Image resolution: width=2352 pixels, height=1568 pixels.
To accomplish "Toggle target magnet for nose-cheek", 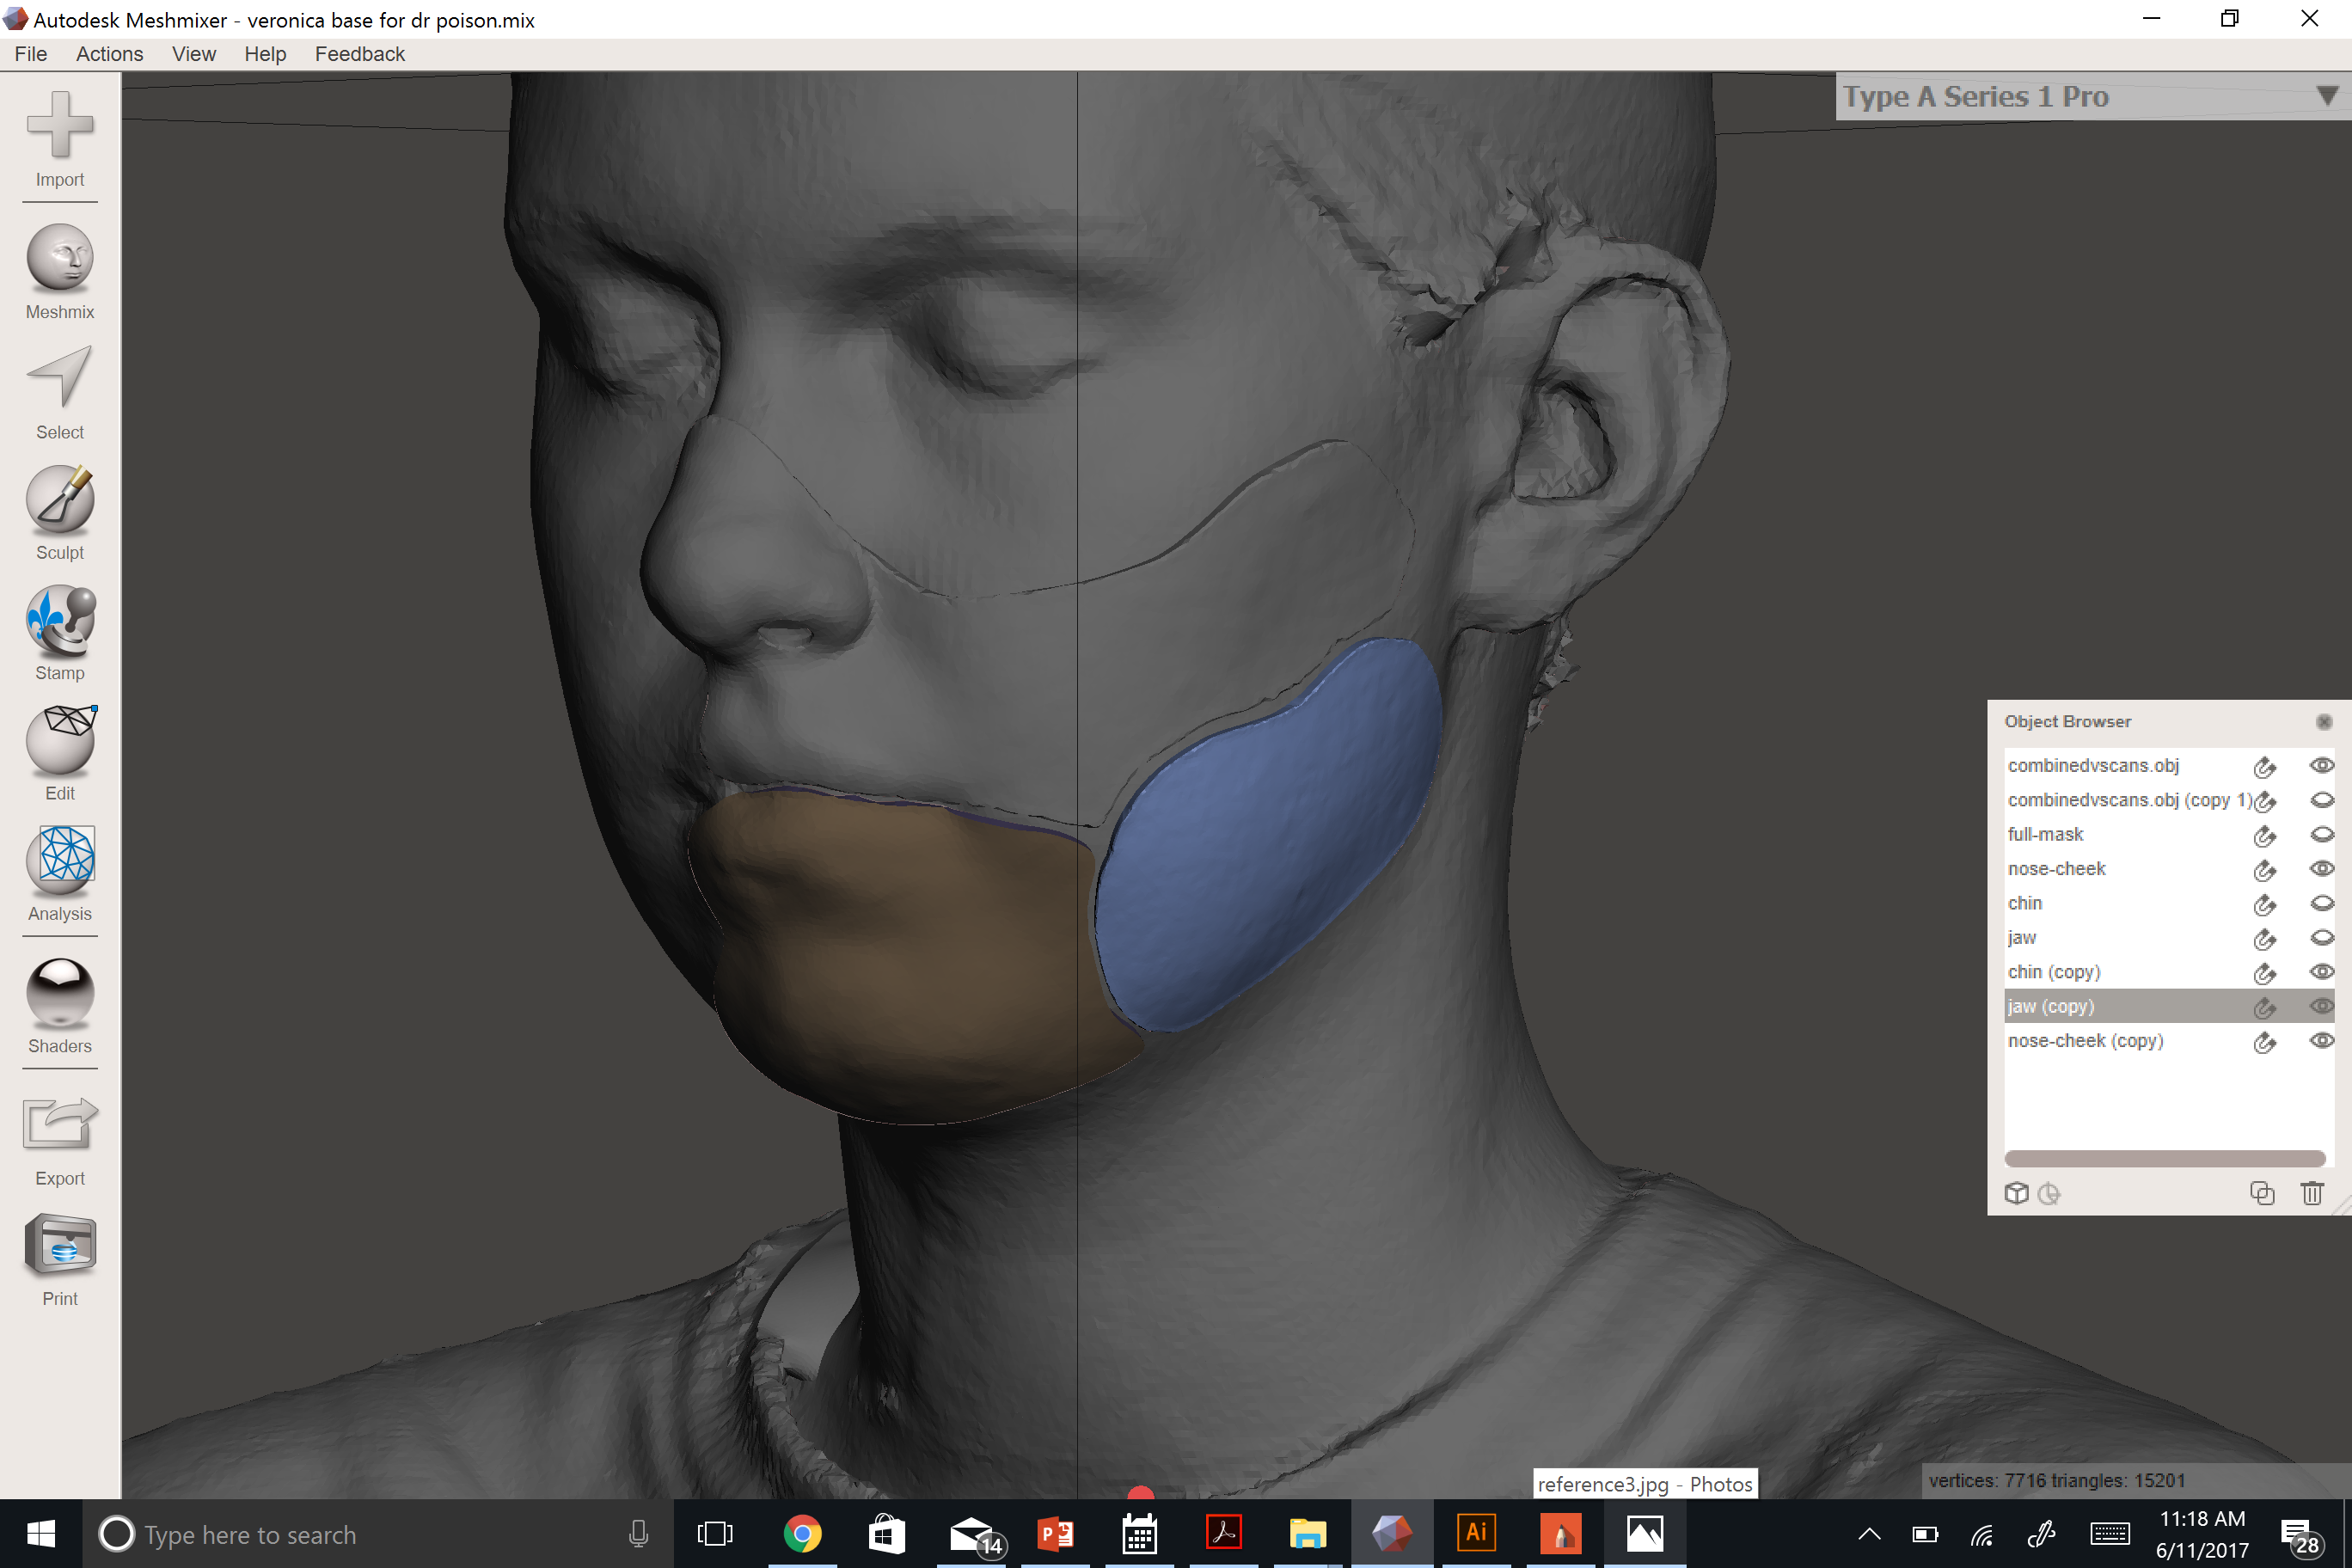I will (2265, 869).
